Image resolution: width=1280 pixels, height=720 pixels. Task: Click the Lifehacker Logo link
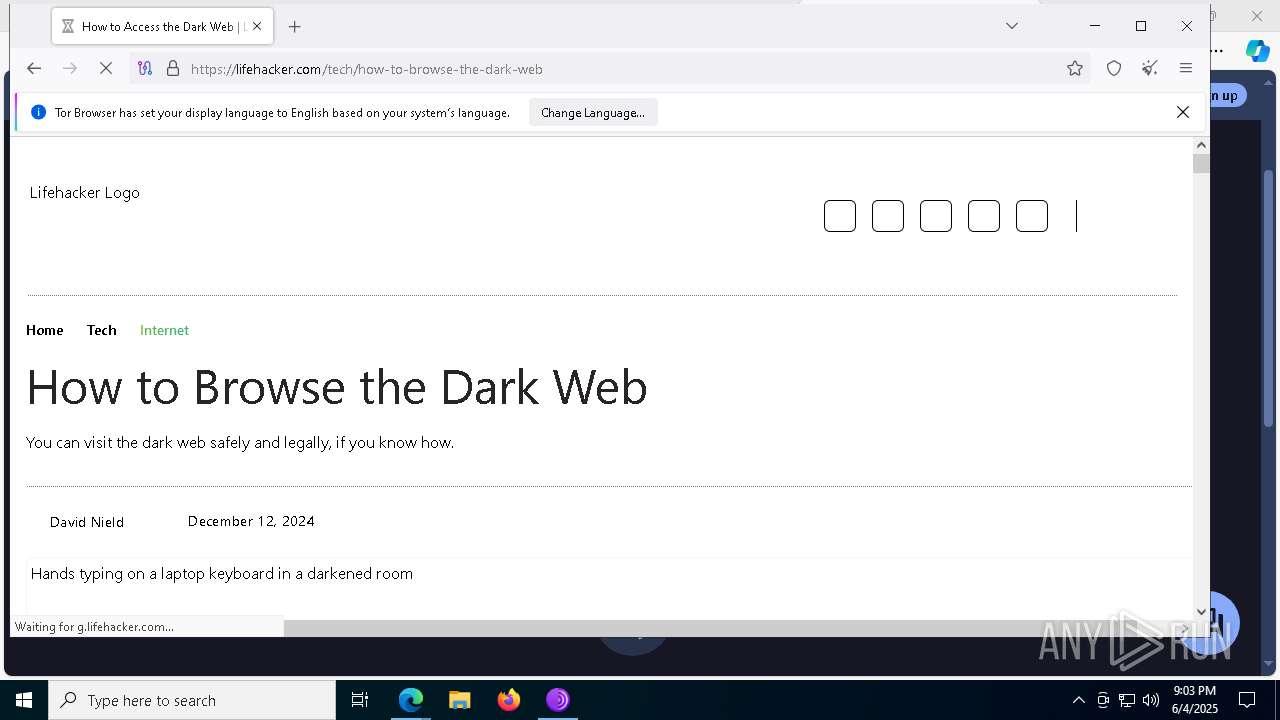[x=85, y=193]
